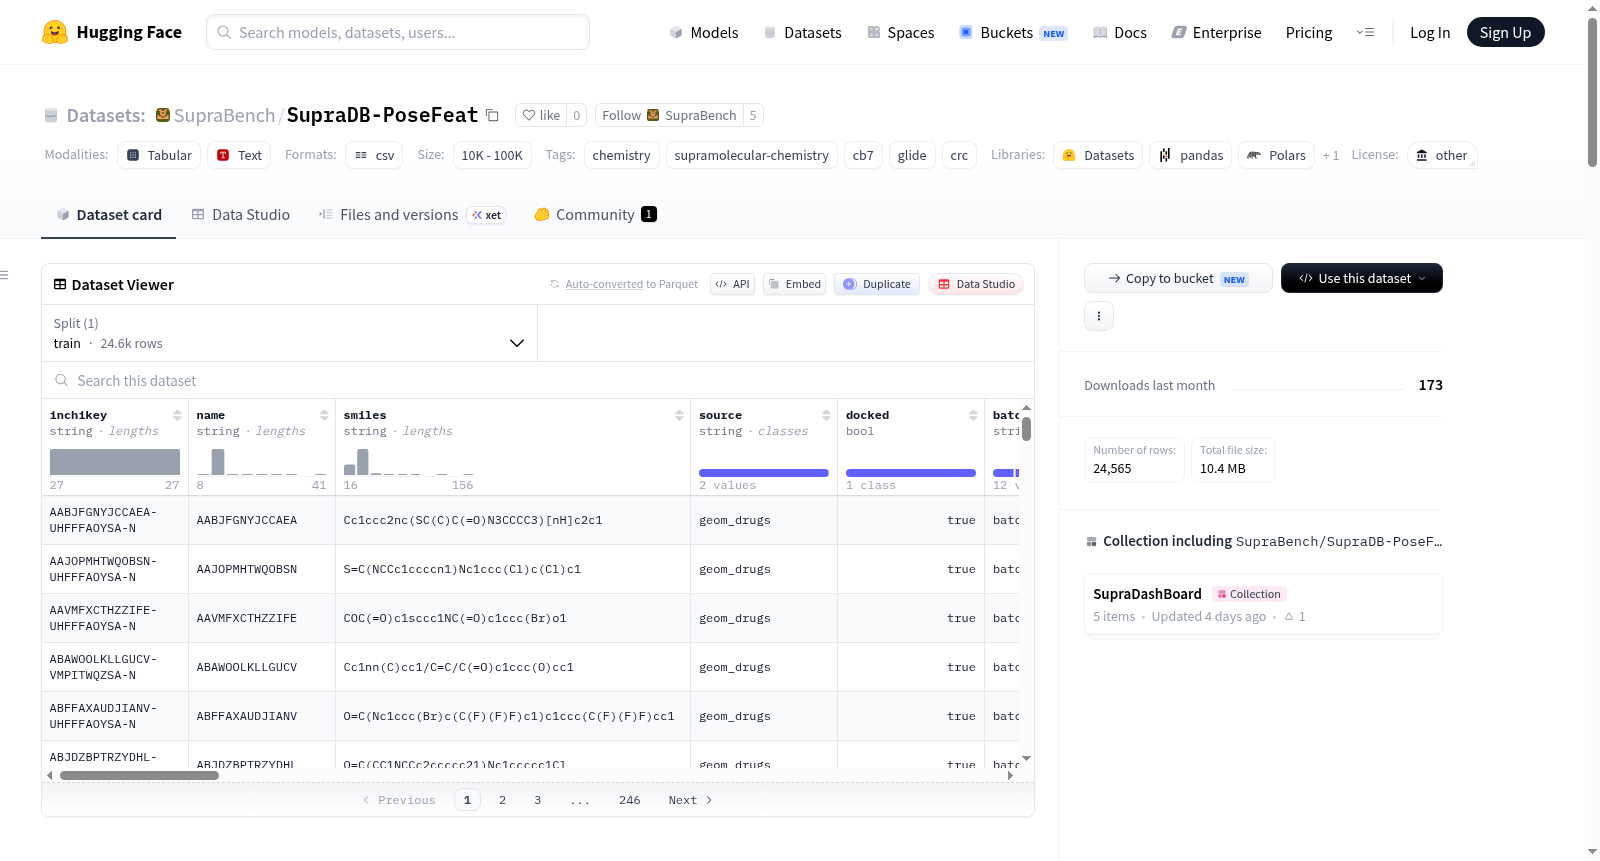
Task: Click the table horizontal scrollbar thumb
Action: [x=139, y=775]
